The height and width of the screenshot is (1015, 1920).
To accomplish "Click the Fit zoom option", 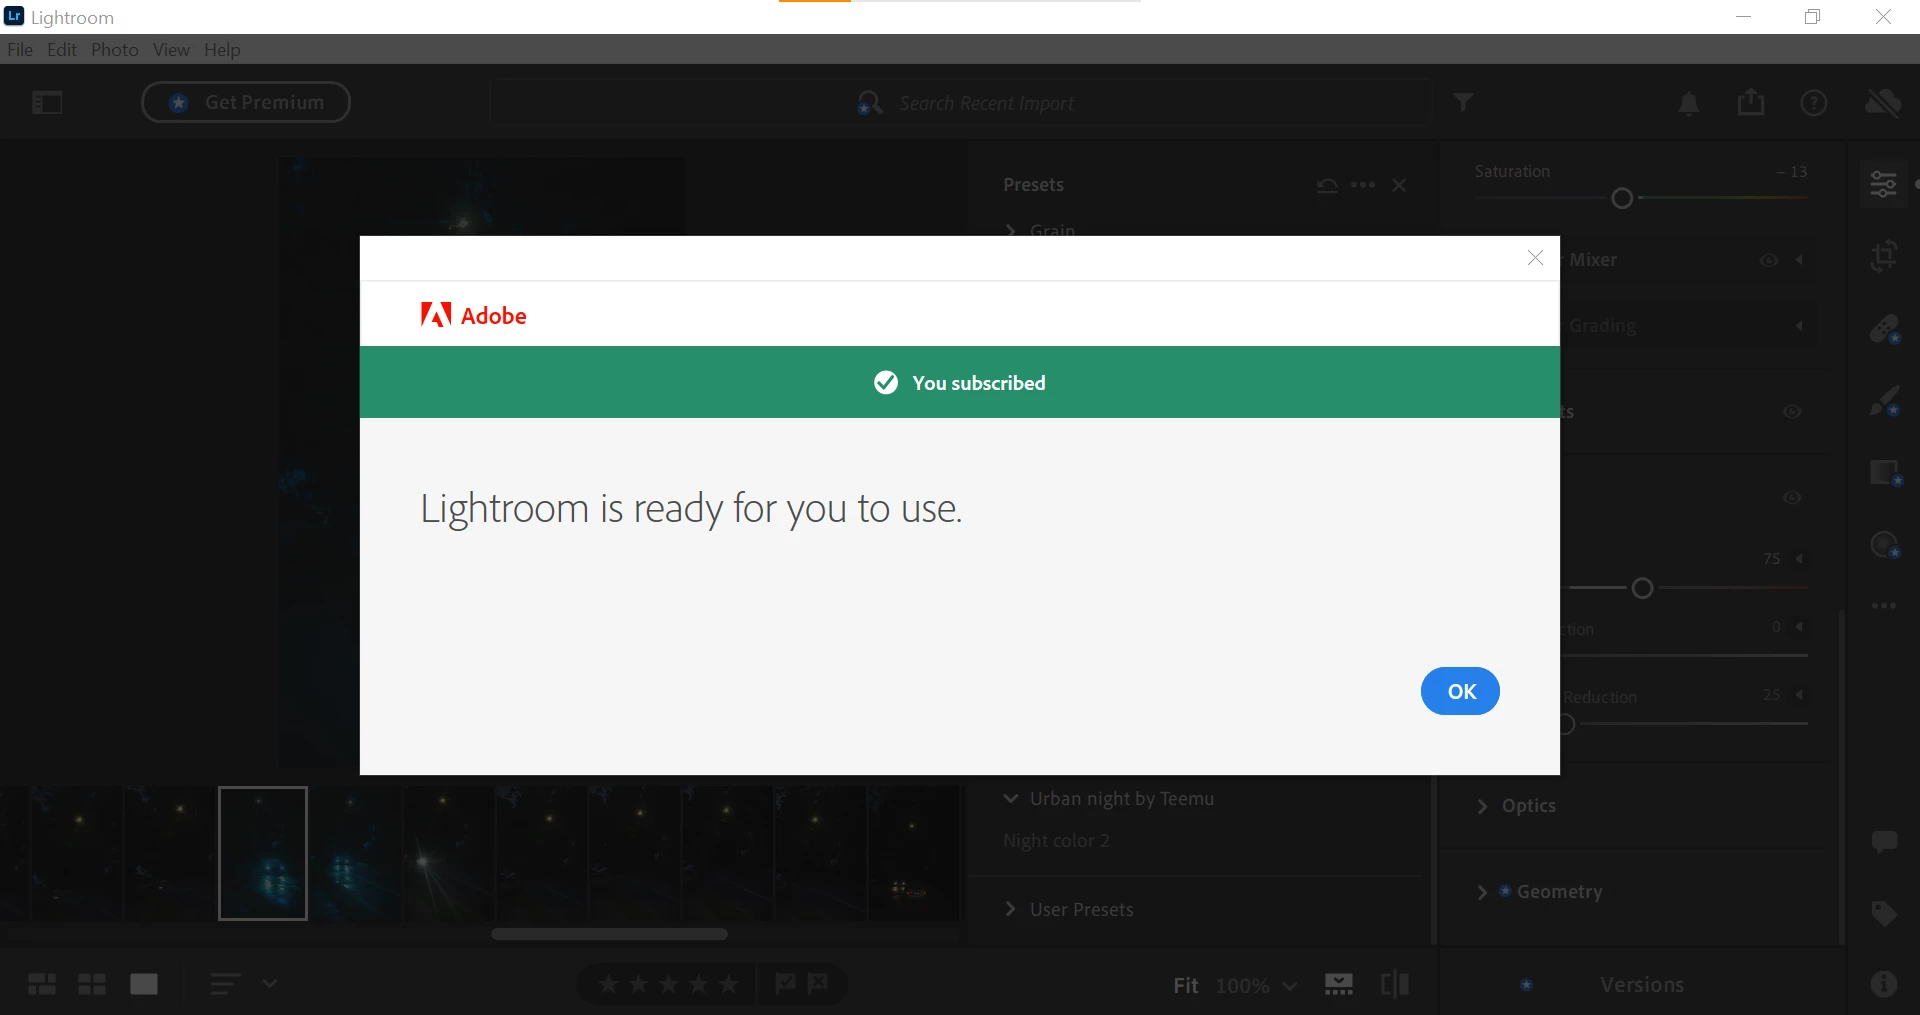I will click(1185, 986).
